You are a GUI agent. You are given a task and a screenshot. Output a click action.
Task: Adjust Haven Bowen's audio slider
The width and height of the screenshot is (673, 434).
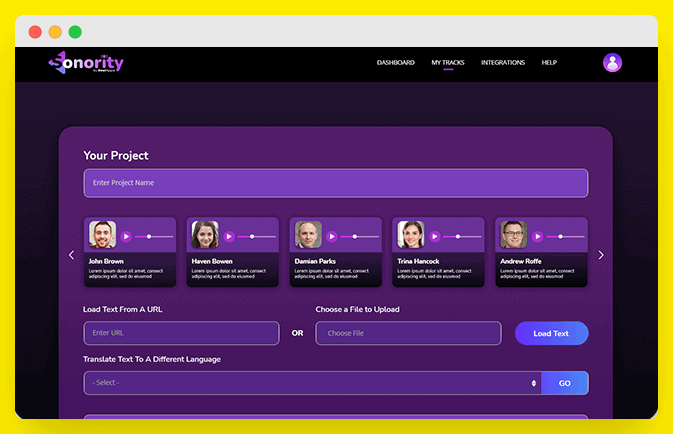257,237
